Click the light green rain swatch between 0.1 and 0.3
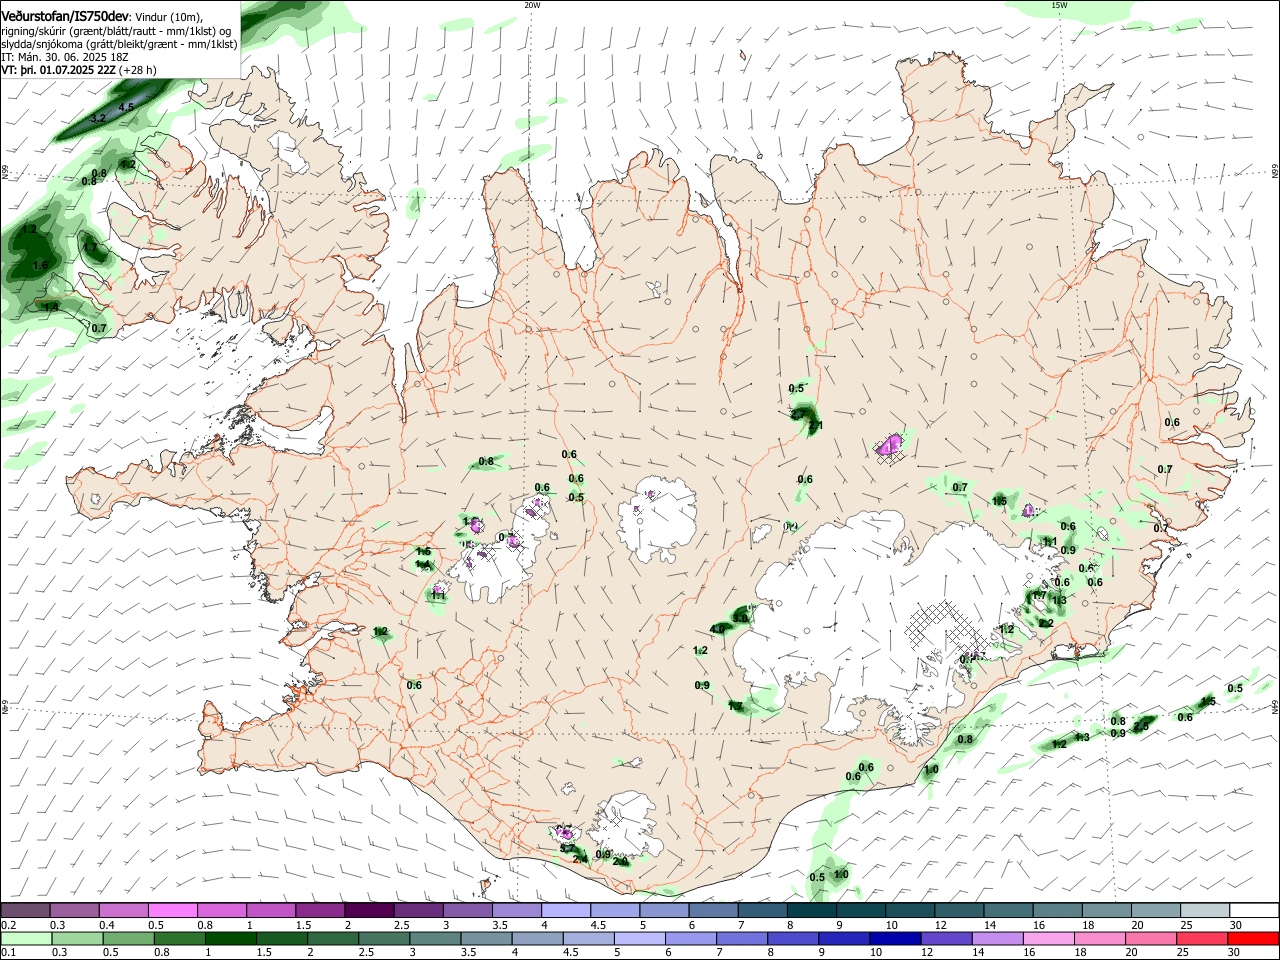1280x960 pixels. [26, 938]
